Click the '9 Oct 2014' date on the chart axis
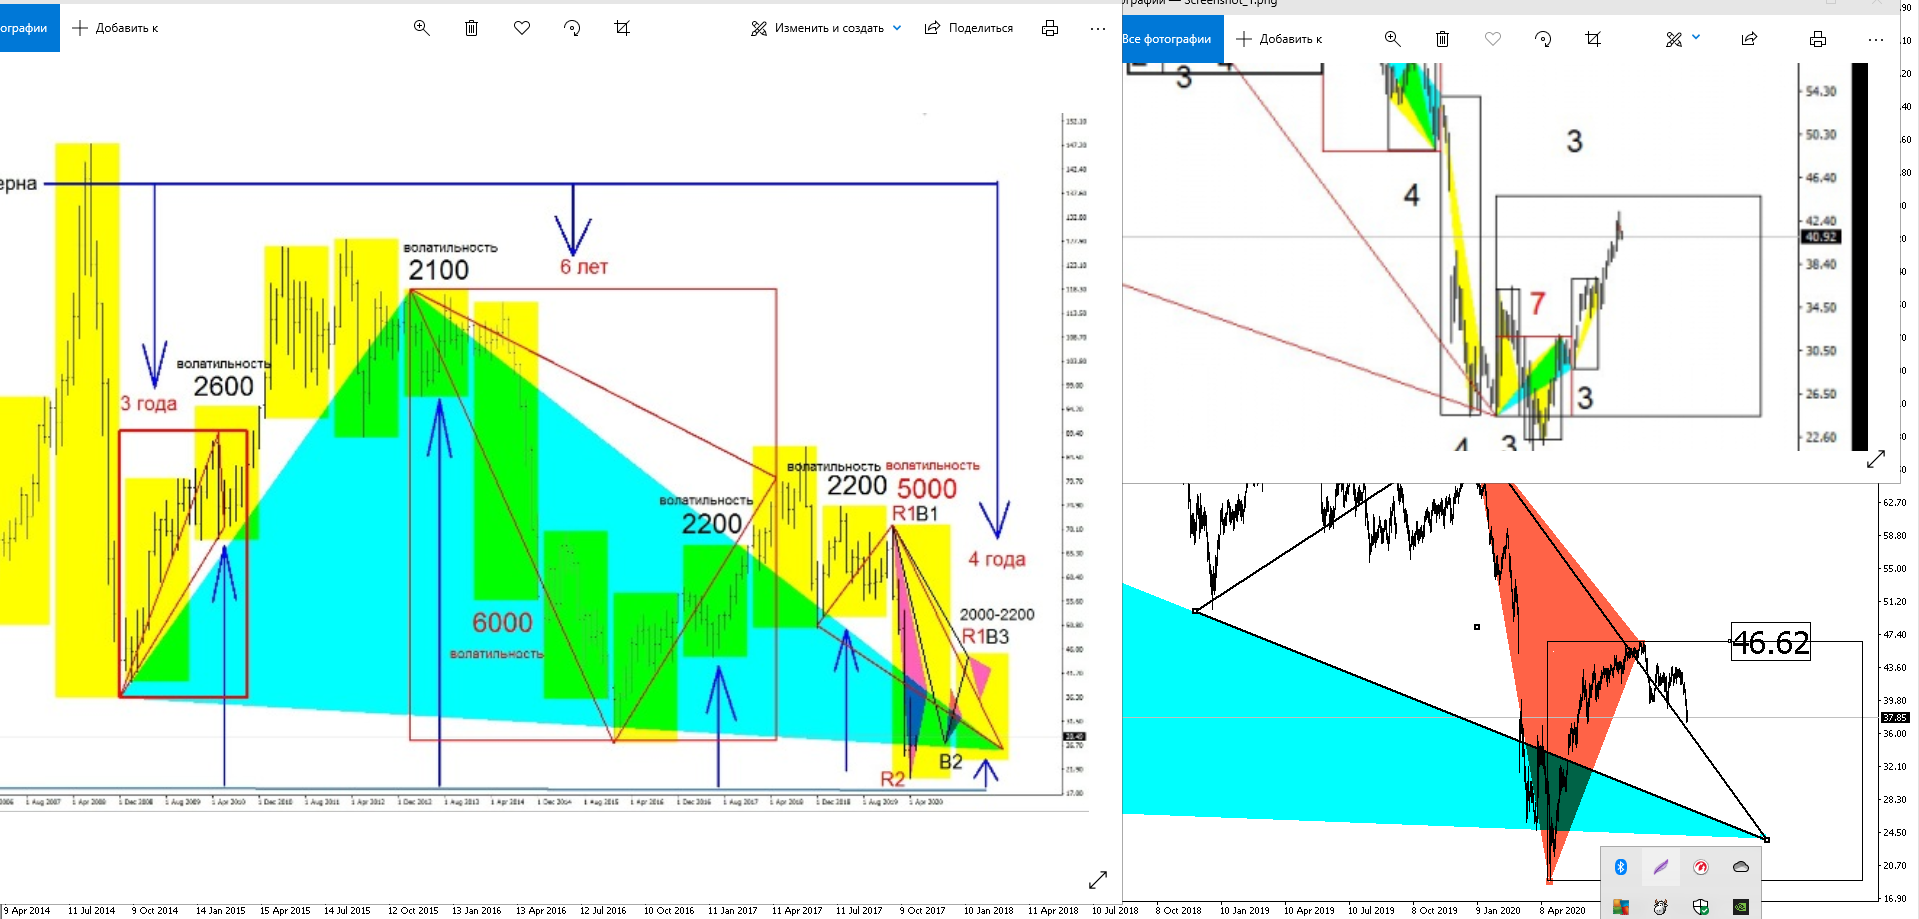1919x919 pixels. click(155, 911)
